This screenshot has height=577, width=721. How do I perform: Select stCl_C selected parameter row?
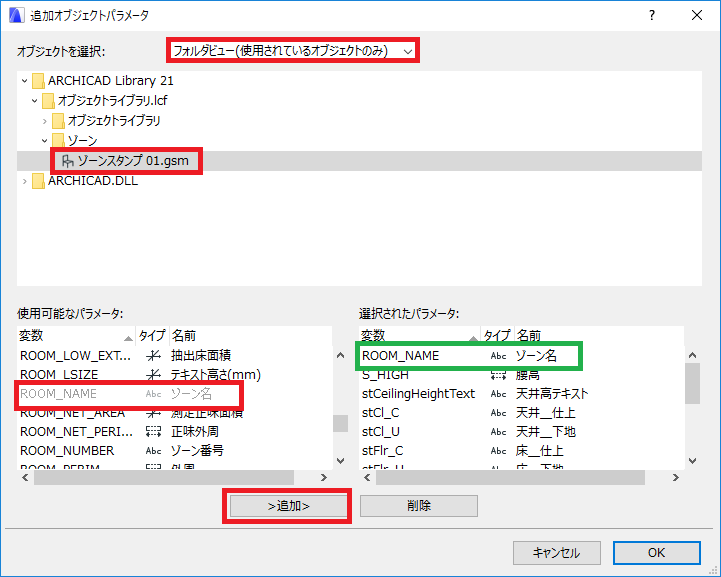point(521,413)
